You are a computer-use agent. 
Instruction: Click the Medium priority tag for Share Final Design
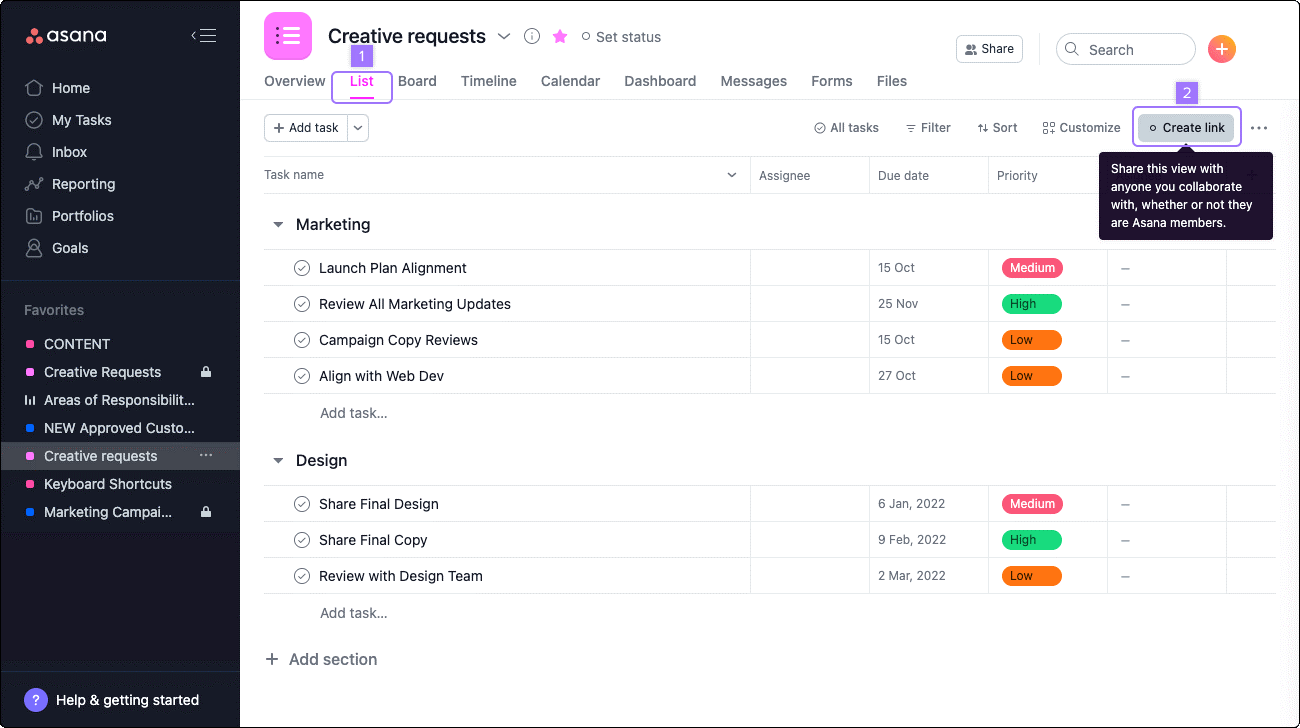point(1032,504)
